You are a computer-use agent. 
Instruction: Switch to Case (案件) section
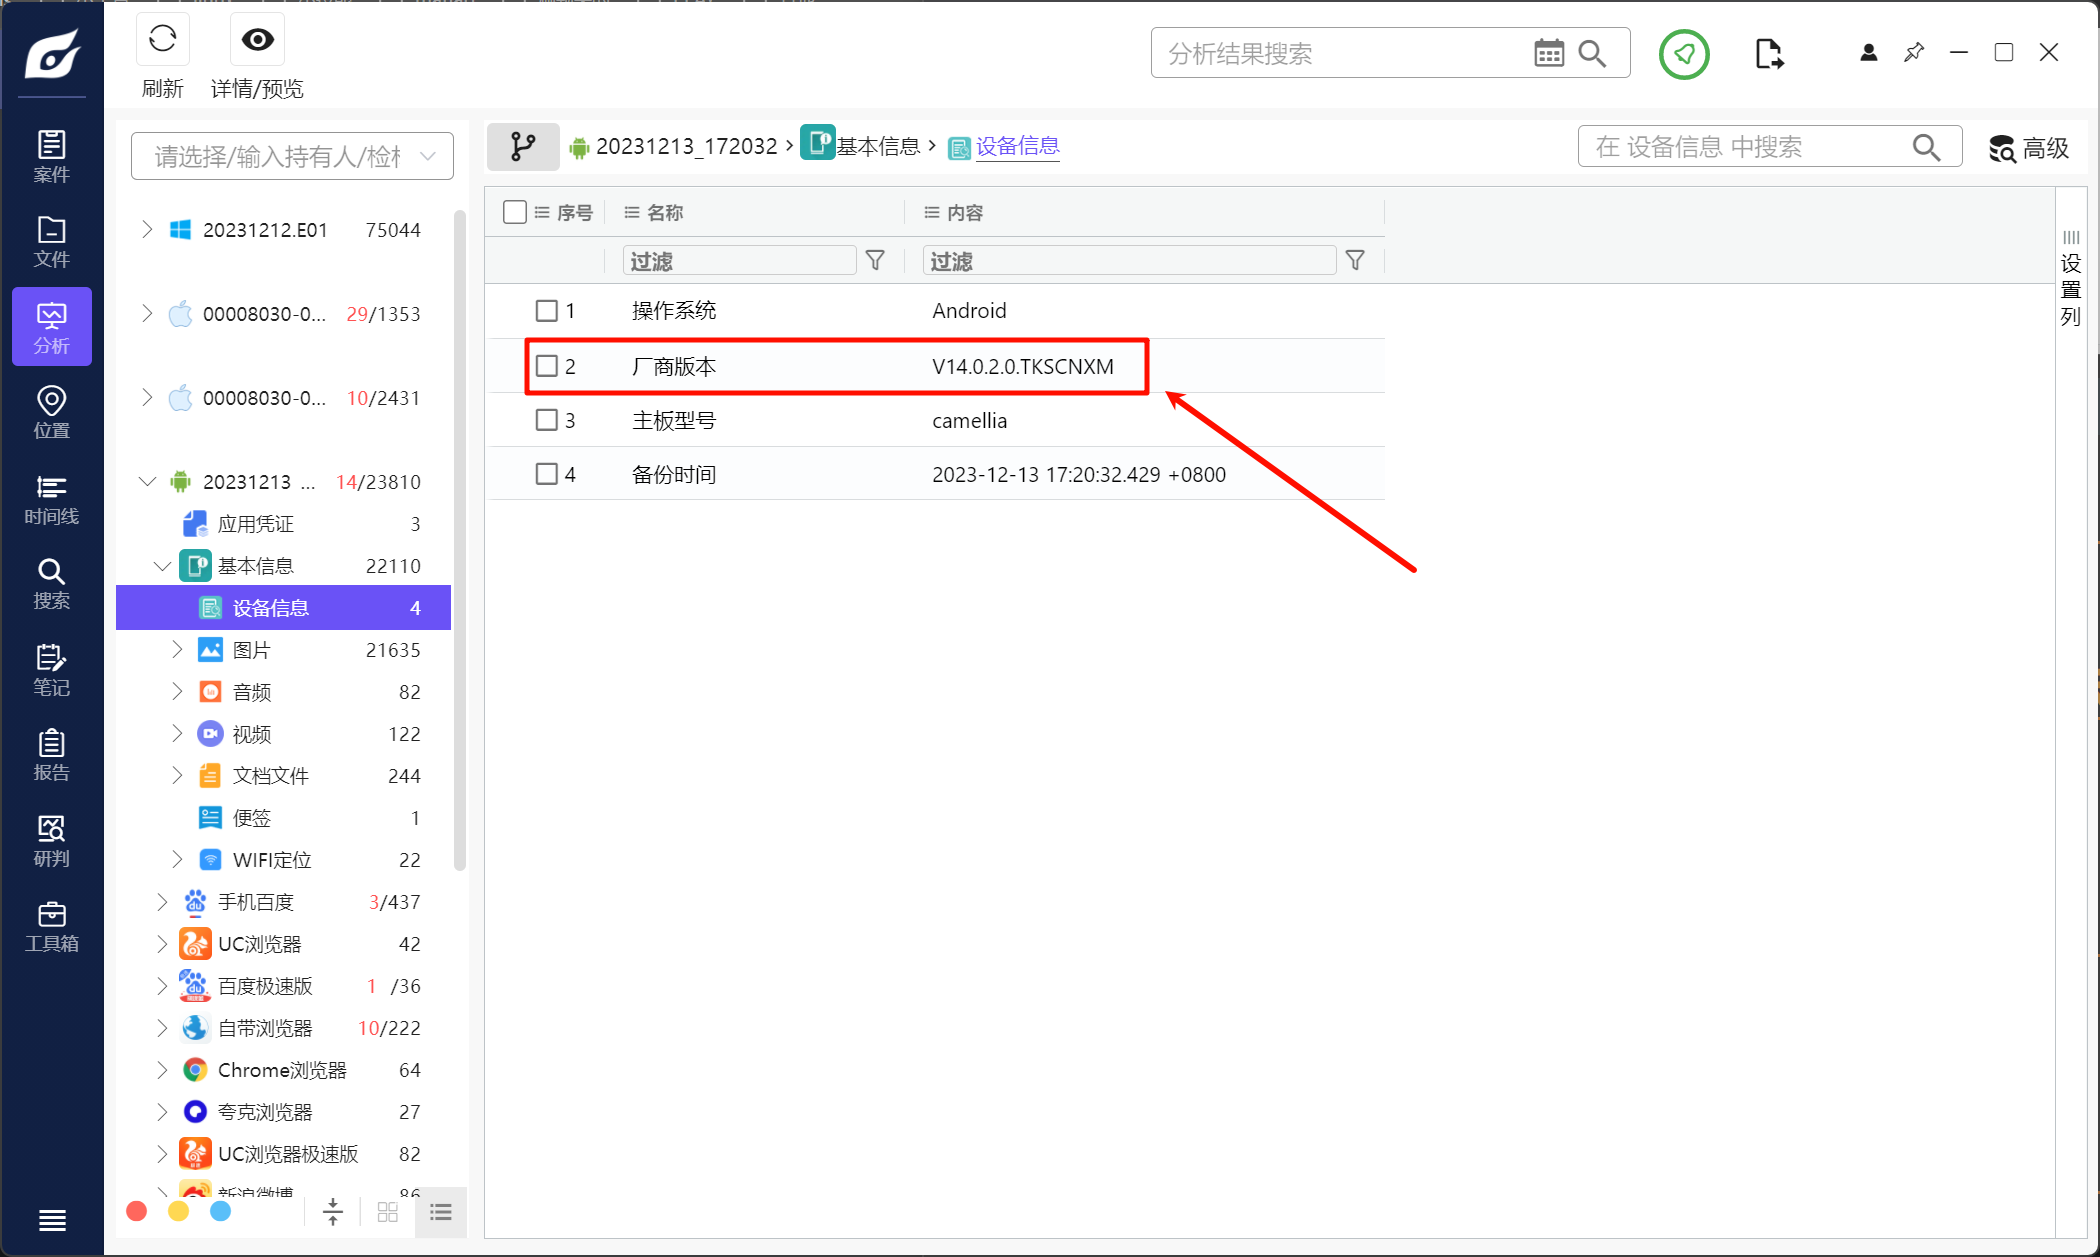point(51,157)
